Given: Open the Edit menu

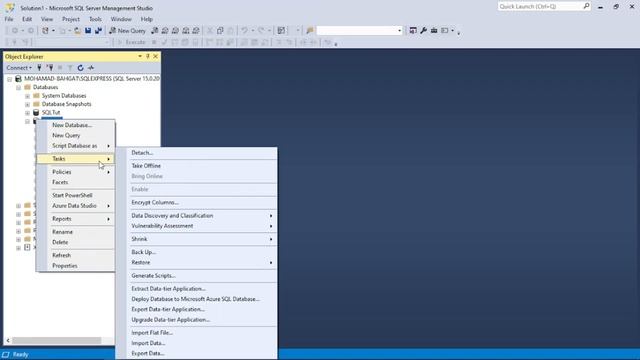Looking at the screenshot, I should [27, 19].
